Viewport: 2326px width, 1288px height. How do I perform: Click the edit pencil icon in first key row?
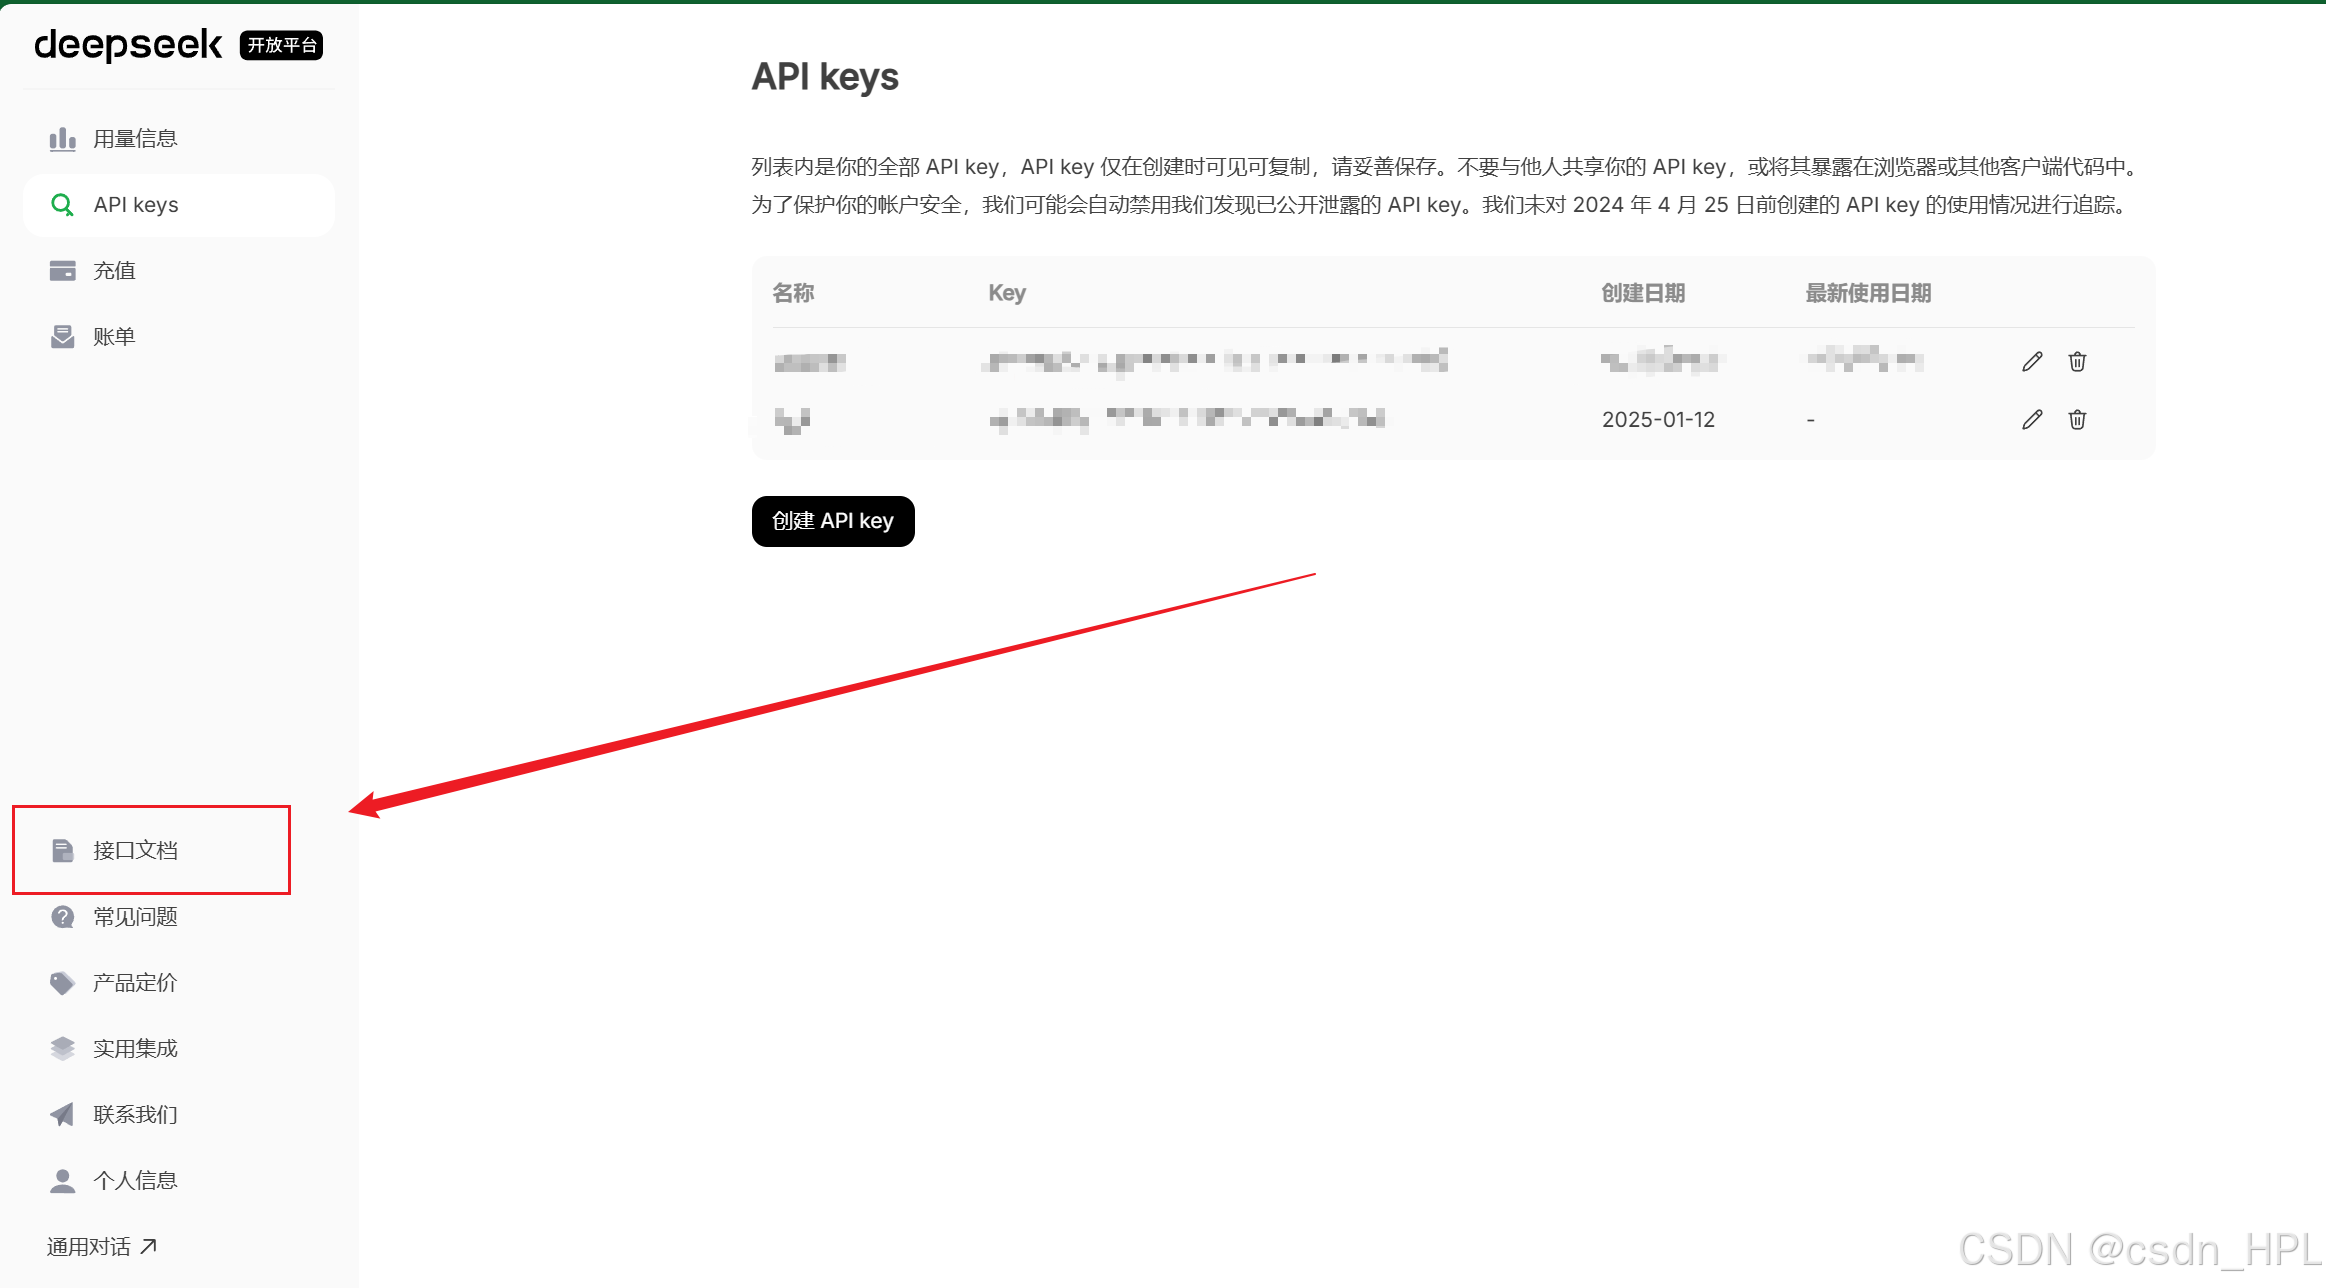coord(2031,362)
